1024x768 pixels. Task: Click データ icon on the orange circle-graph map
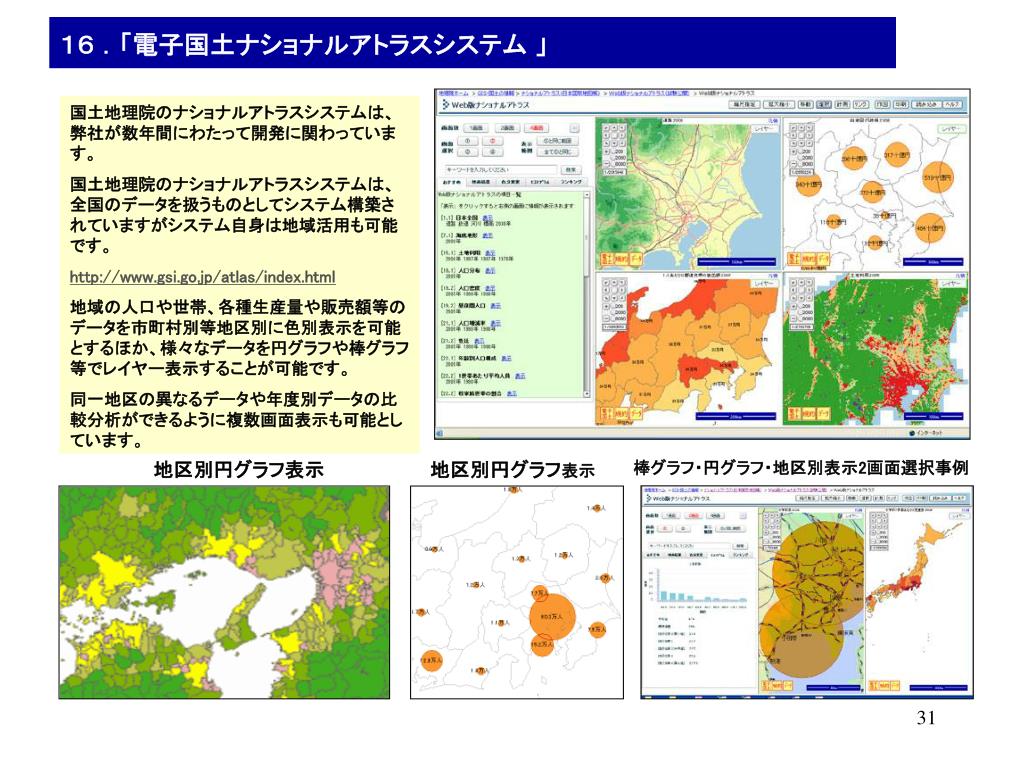tap(823, 259)
